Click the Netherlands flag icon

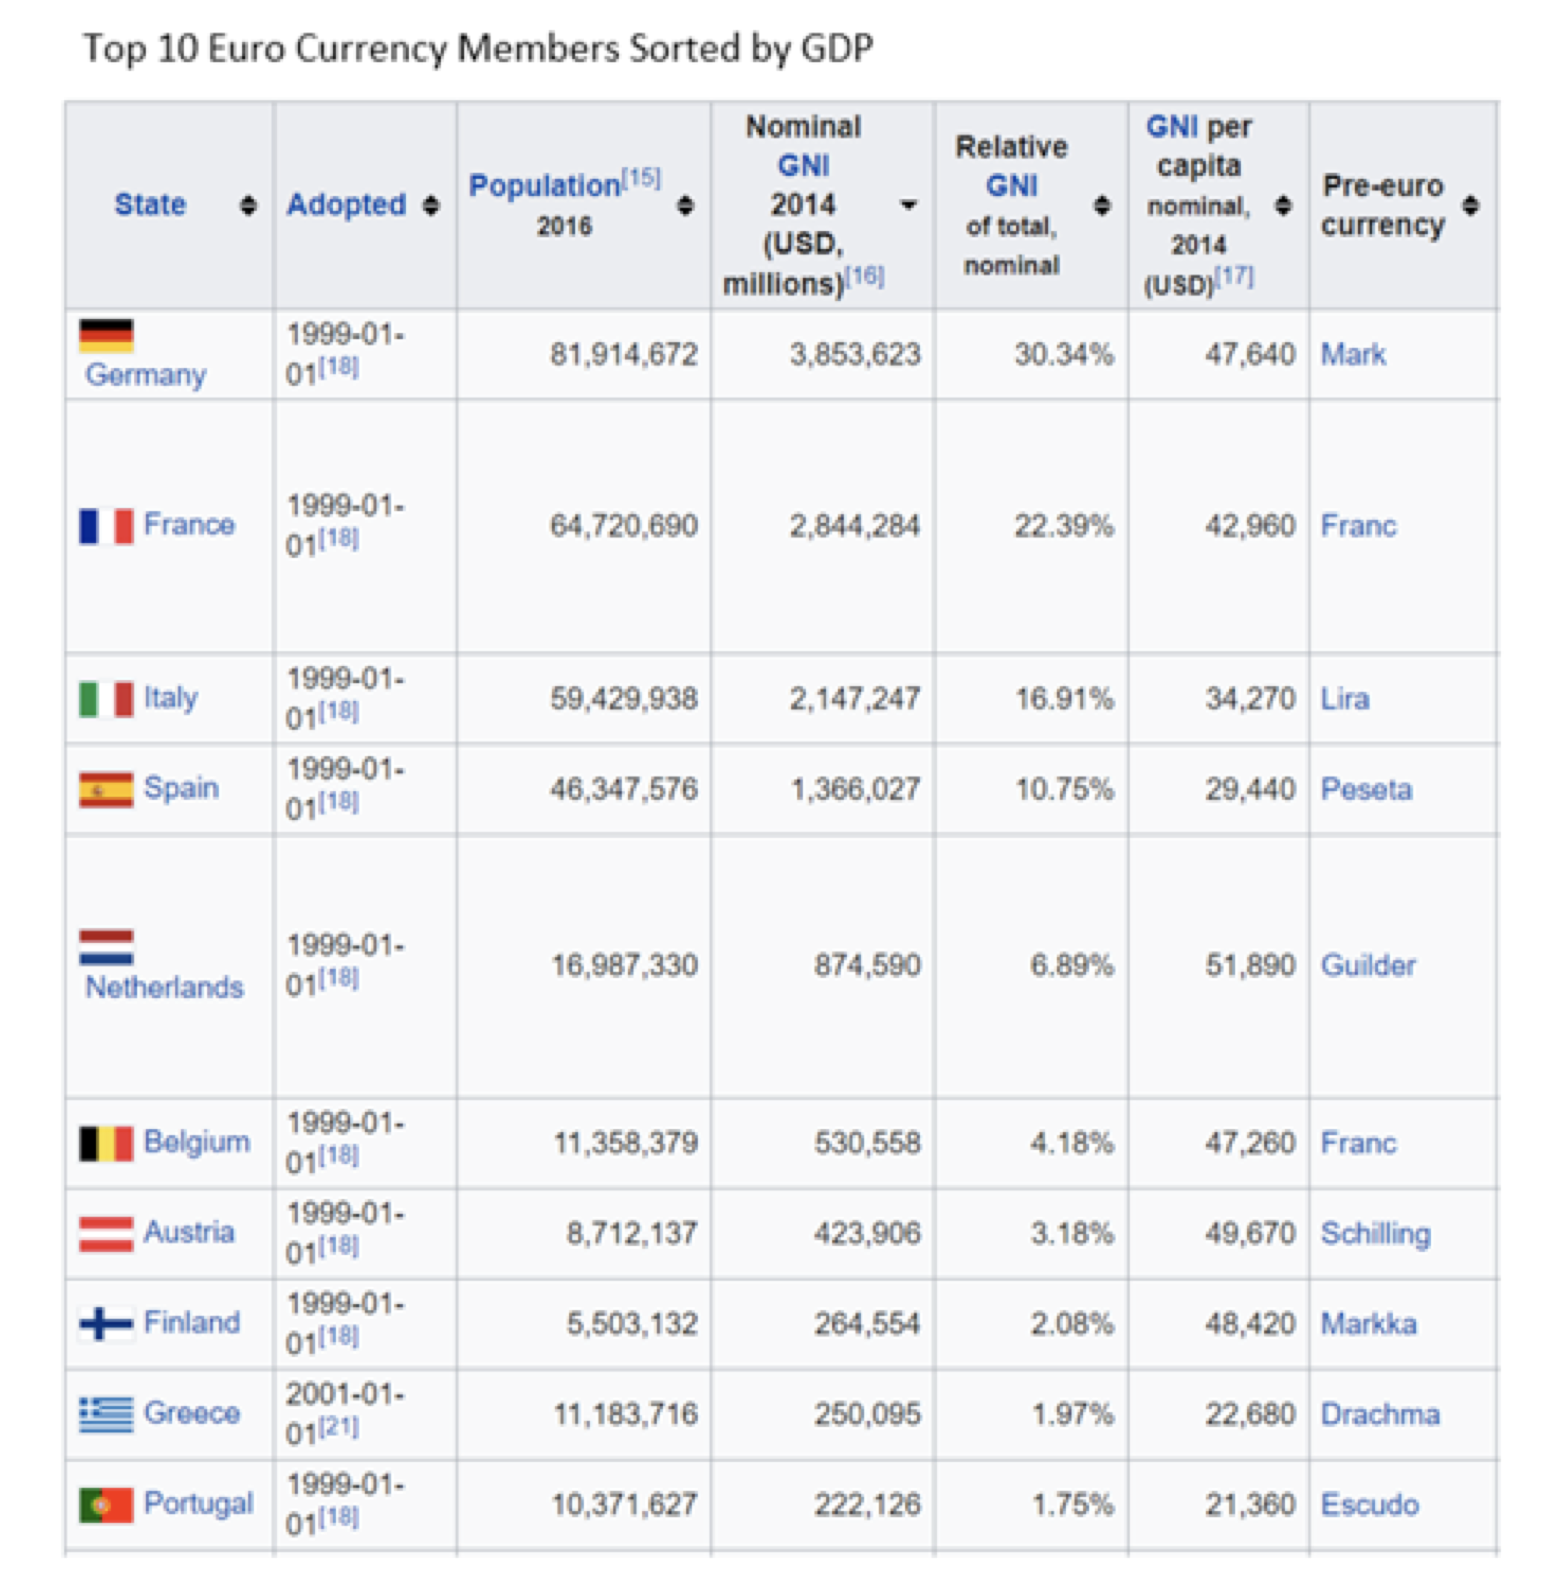(x=106, y=947)
